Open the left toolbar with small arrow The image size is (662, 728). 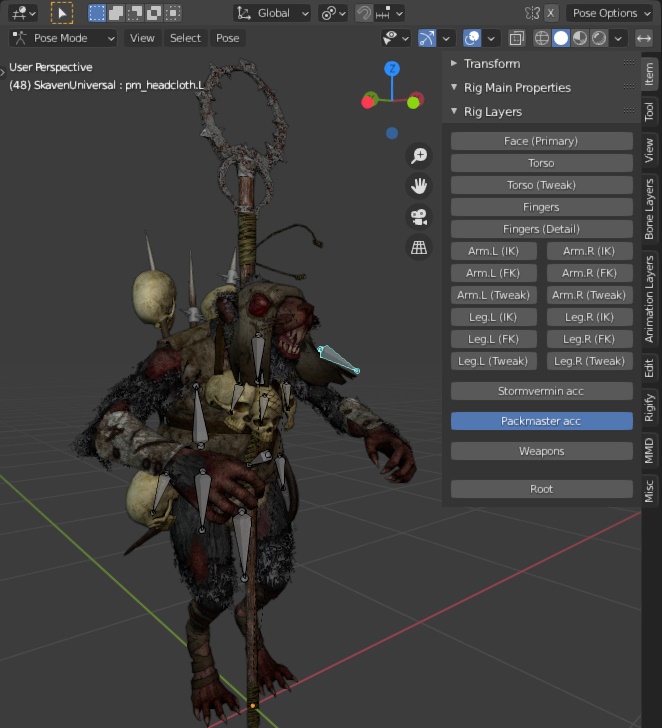pyautogui.click(x=3, y=72)
